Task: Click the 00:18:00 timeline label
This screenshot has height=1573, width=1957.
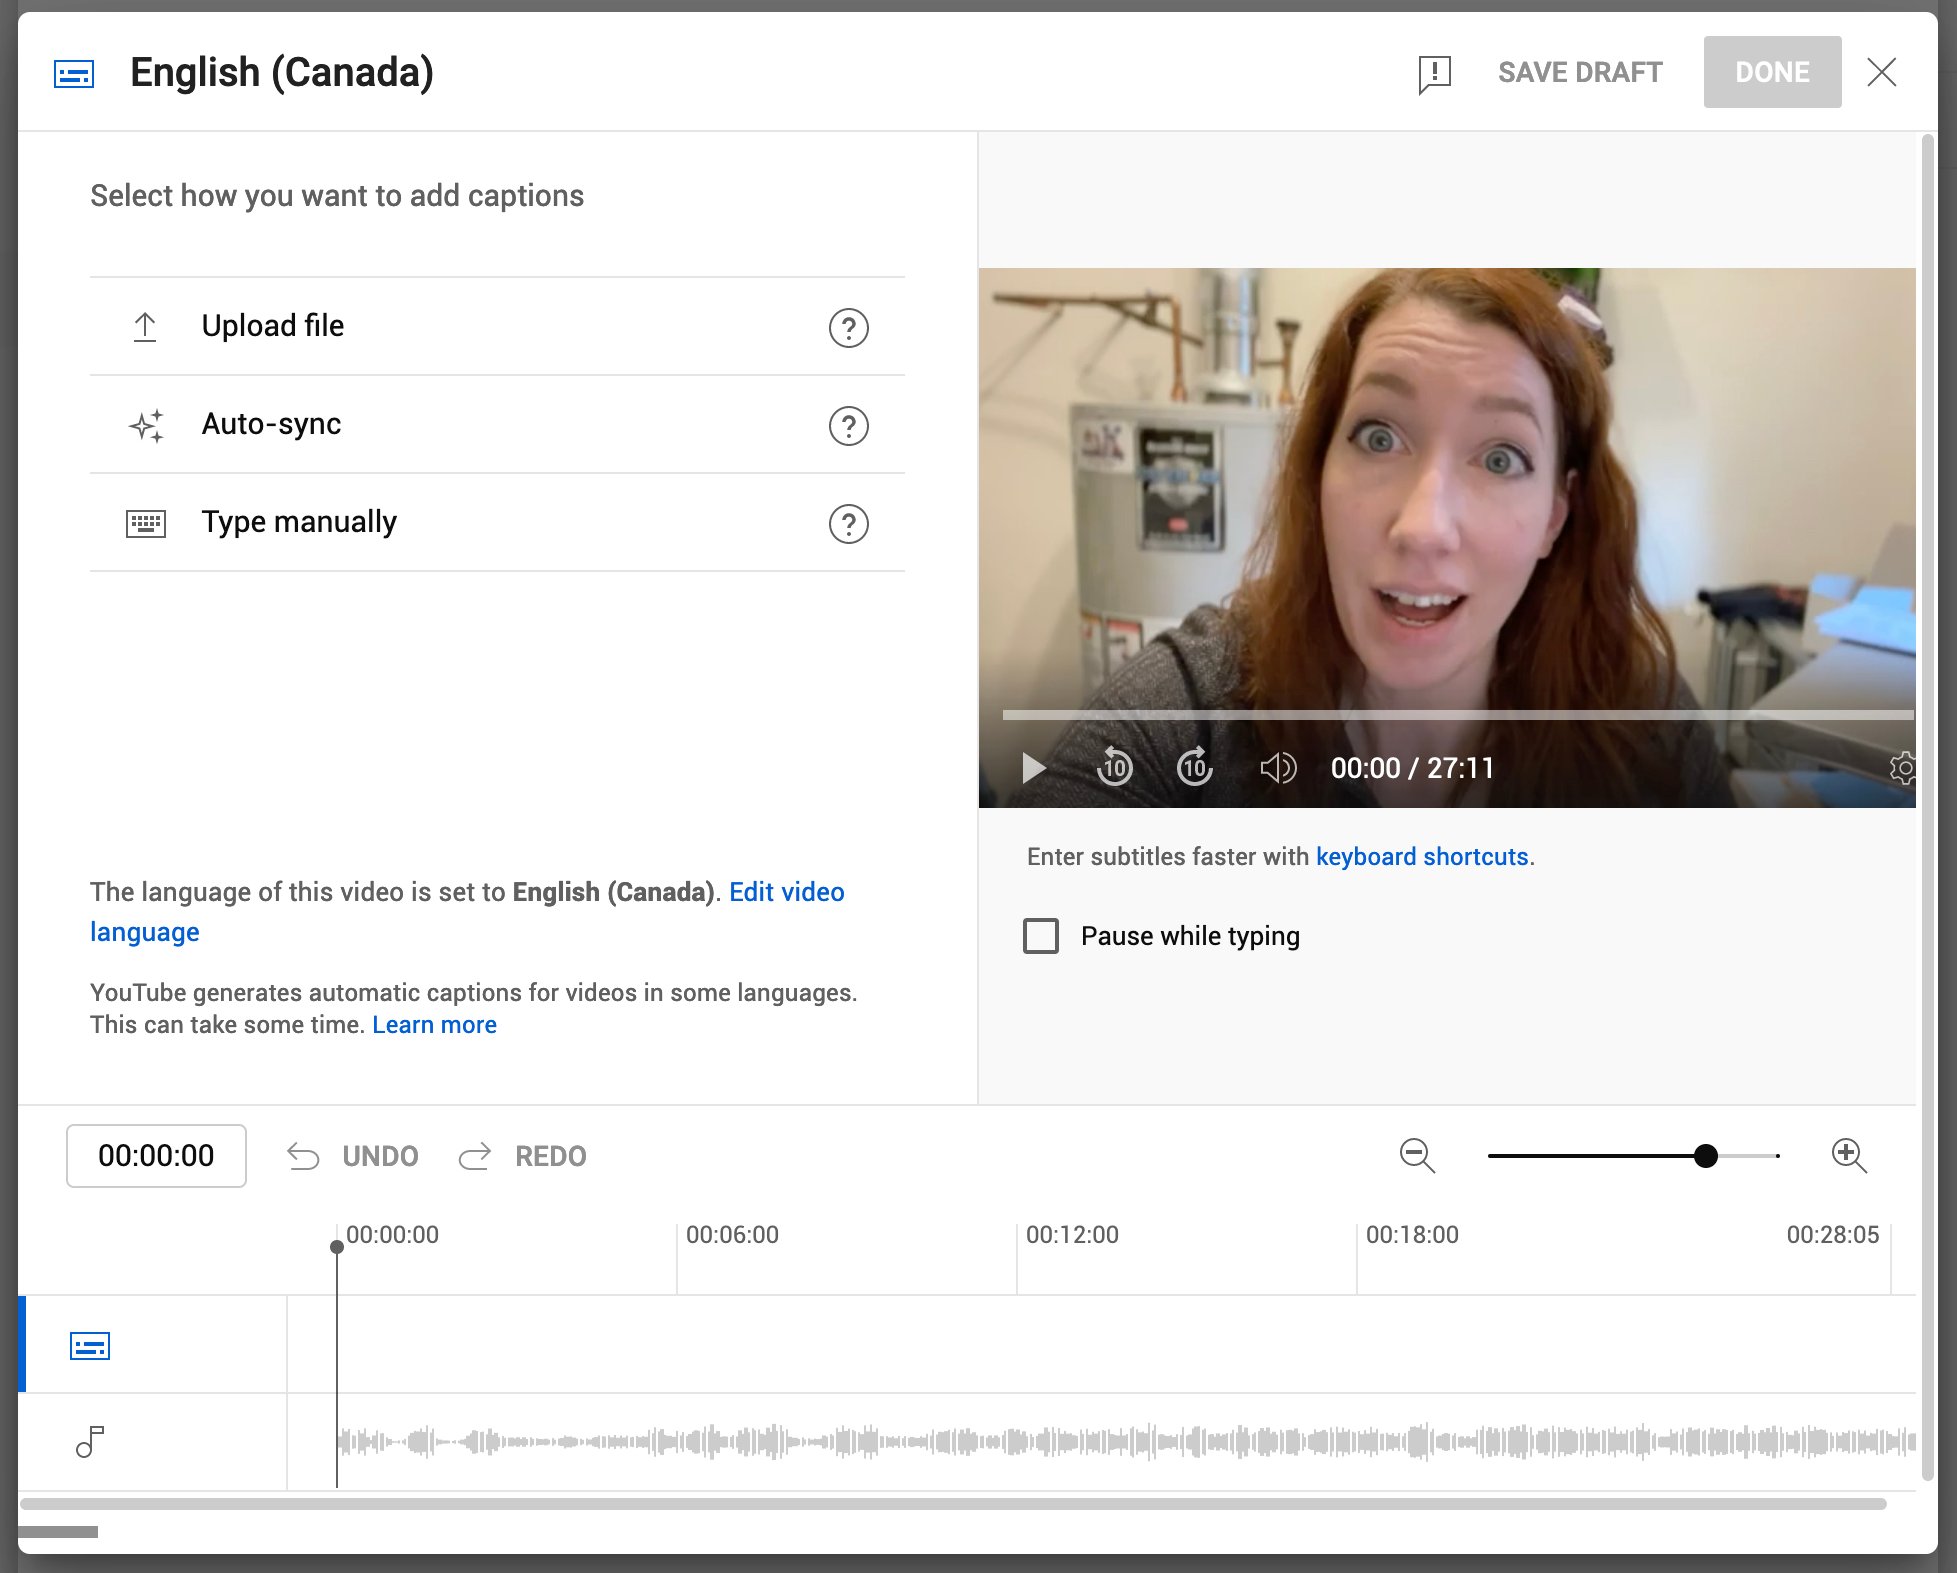Action: tap(1412, 1235)
